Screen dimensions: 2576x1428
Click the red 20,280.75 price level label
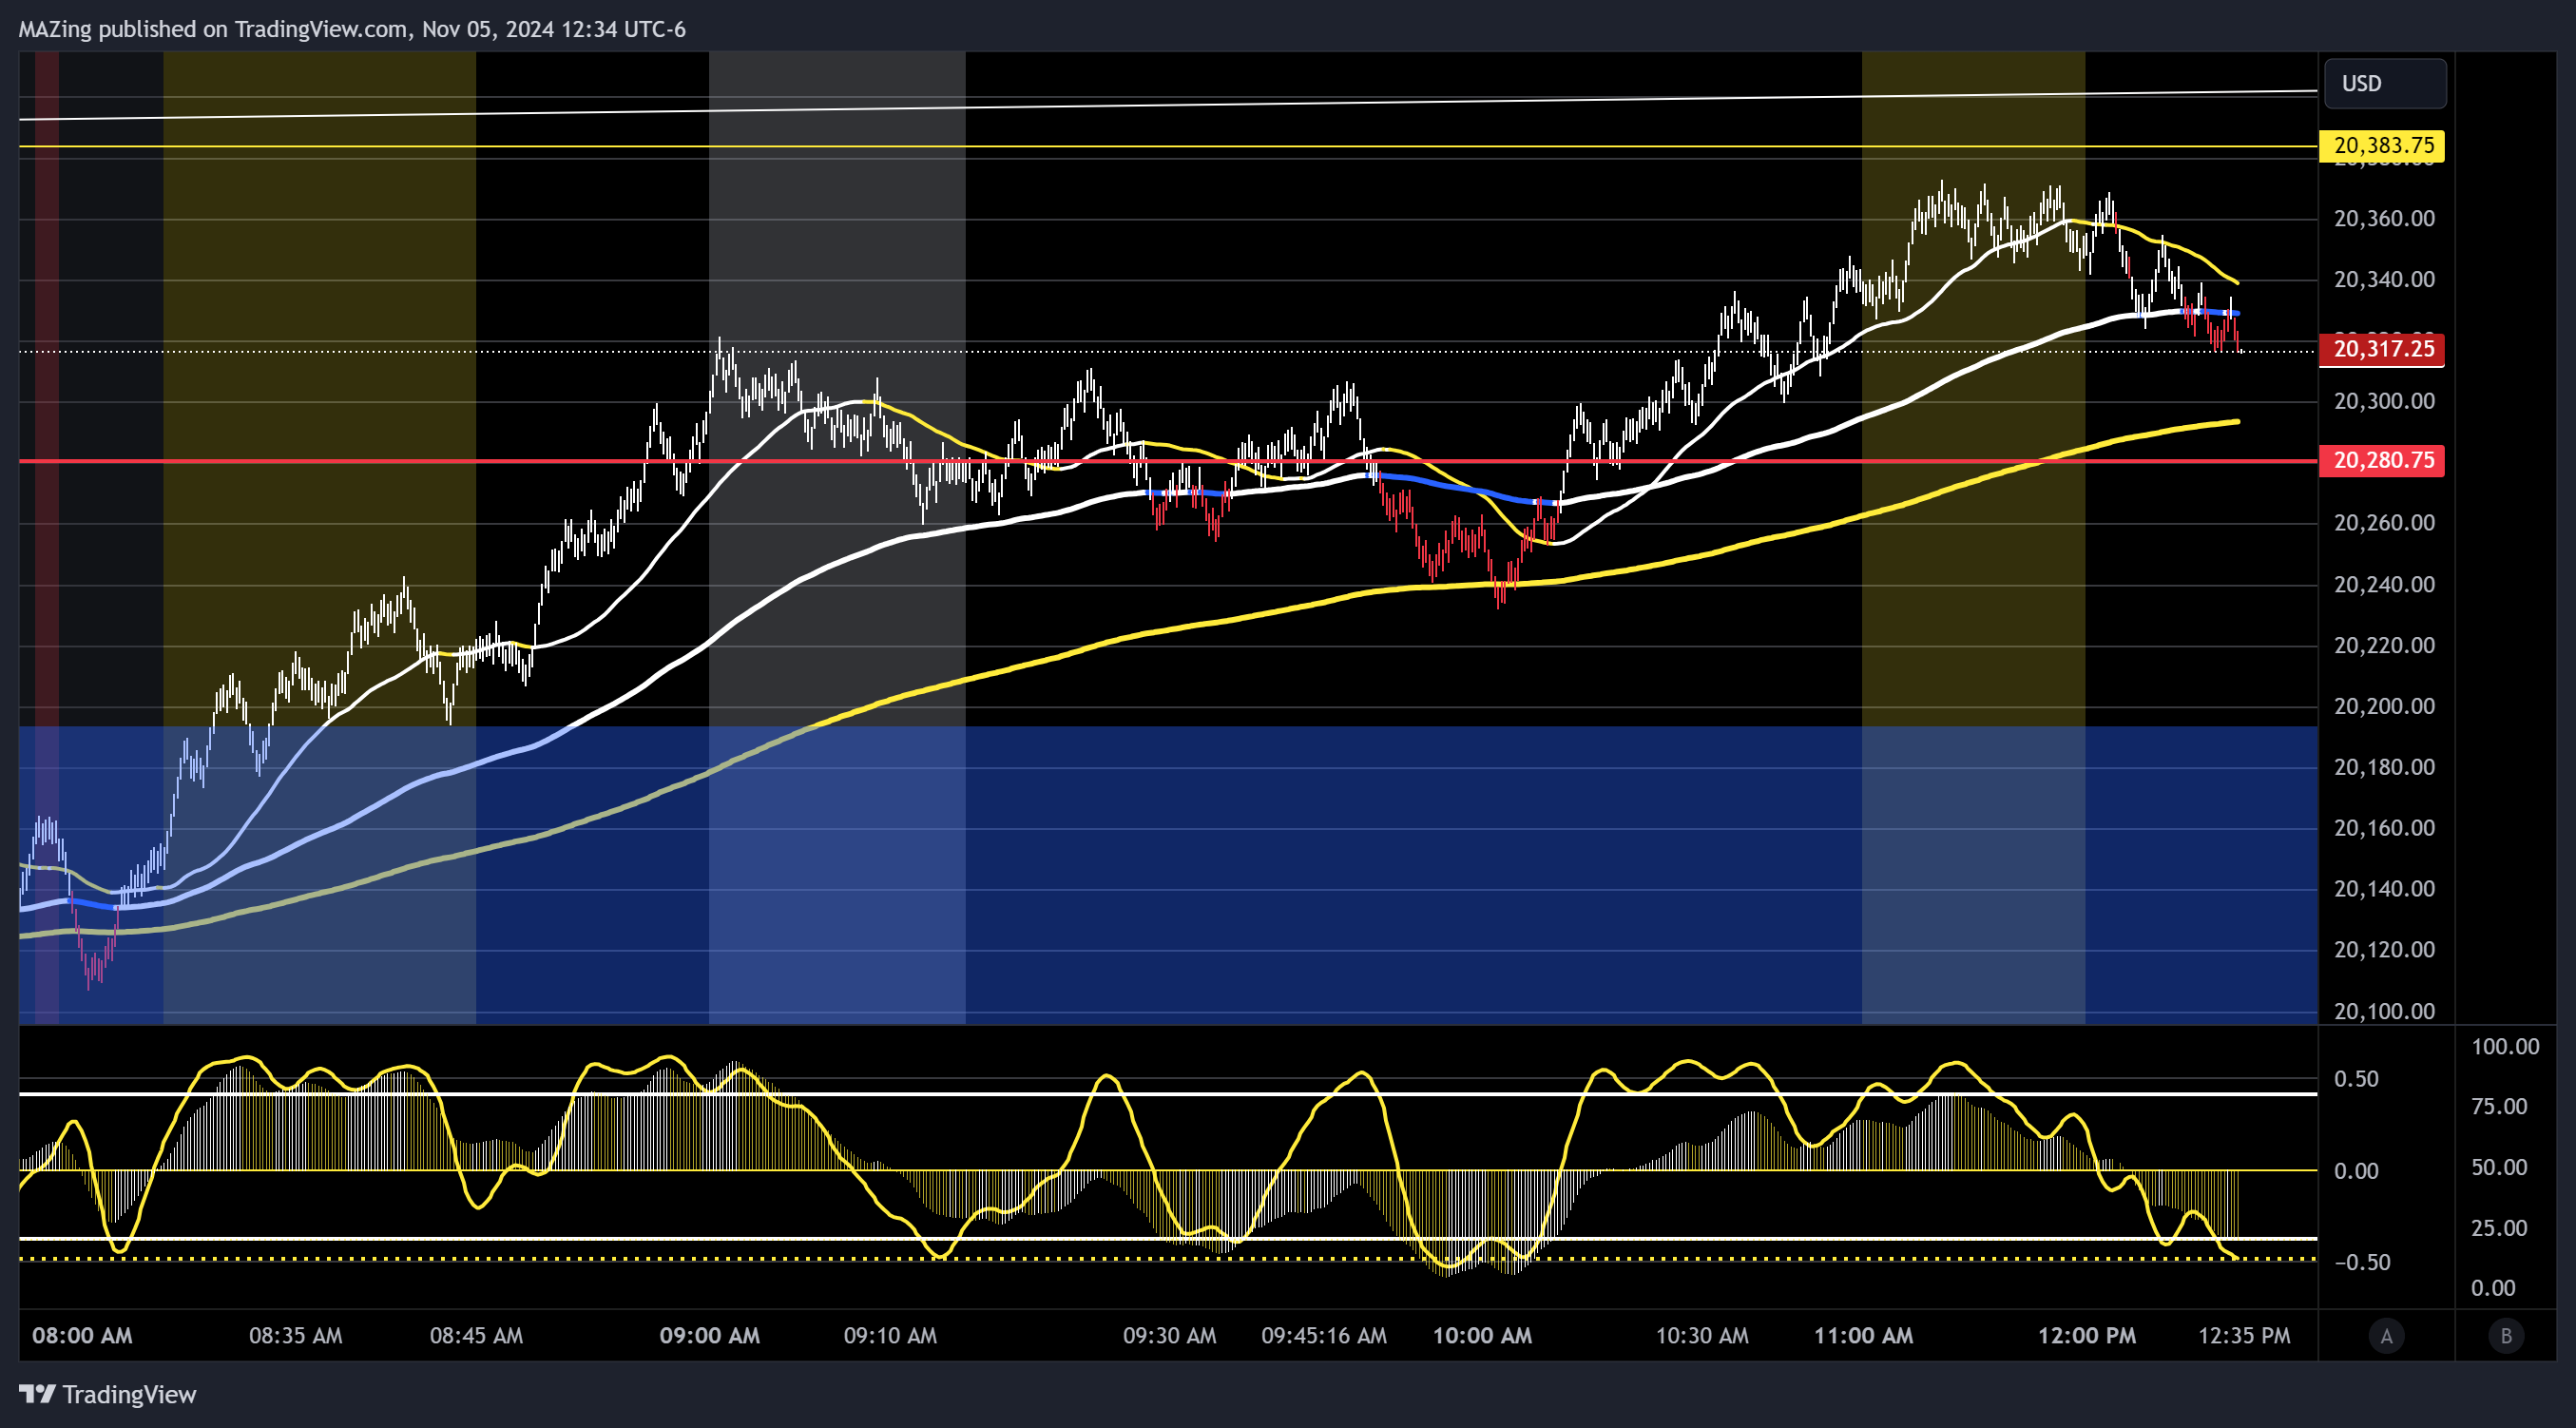click(2382, 460)
